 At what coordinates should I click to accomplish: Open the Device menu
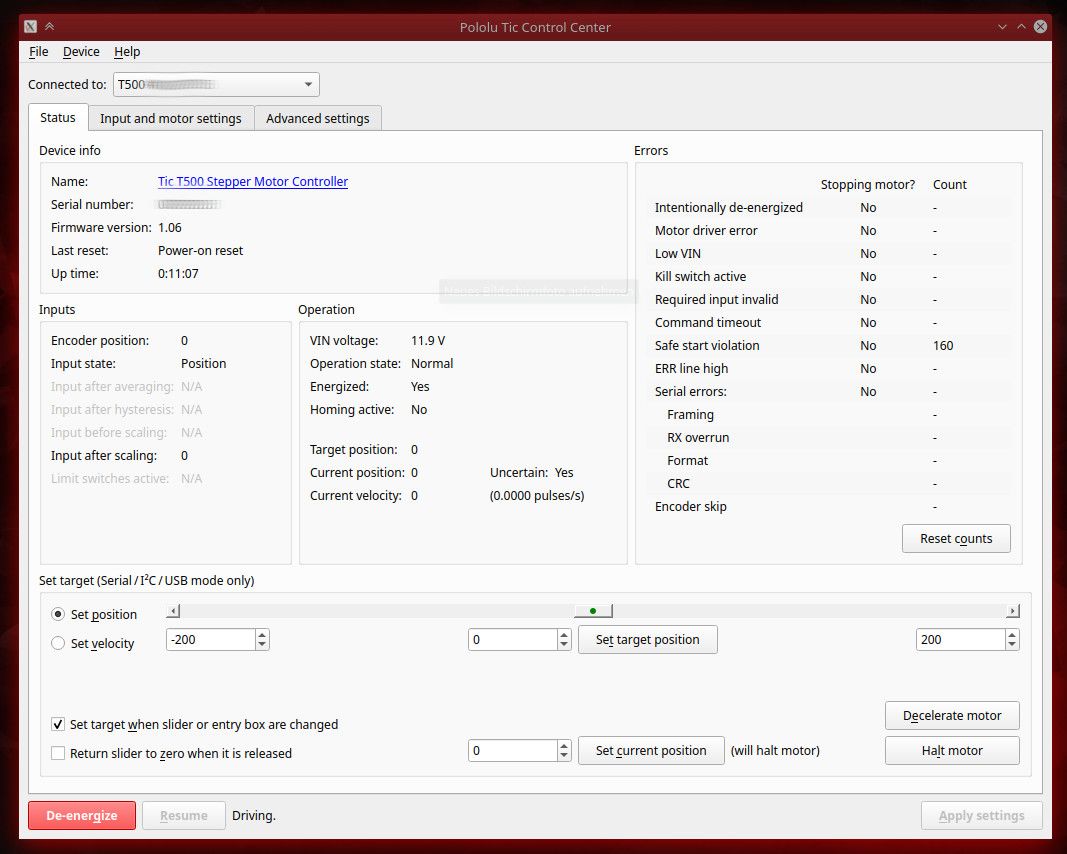(81, 51)
